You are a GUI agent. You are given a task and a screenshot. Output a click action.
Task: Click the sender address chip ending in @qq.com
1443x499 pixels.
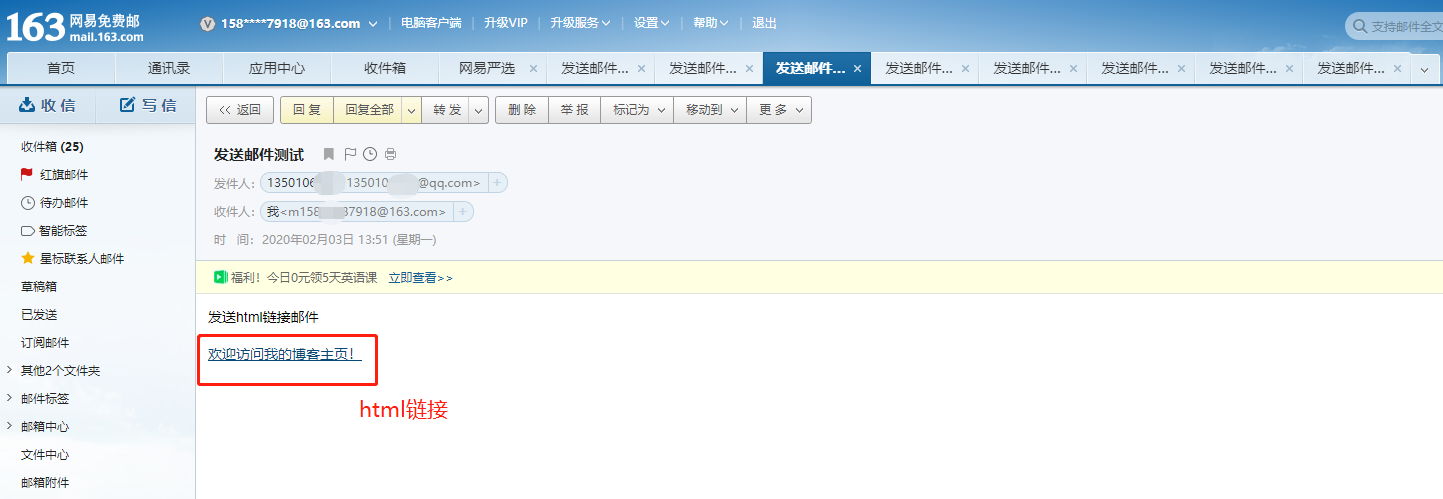(x=373, y=183)
